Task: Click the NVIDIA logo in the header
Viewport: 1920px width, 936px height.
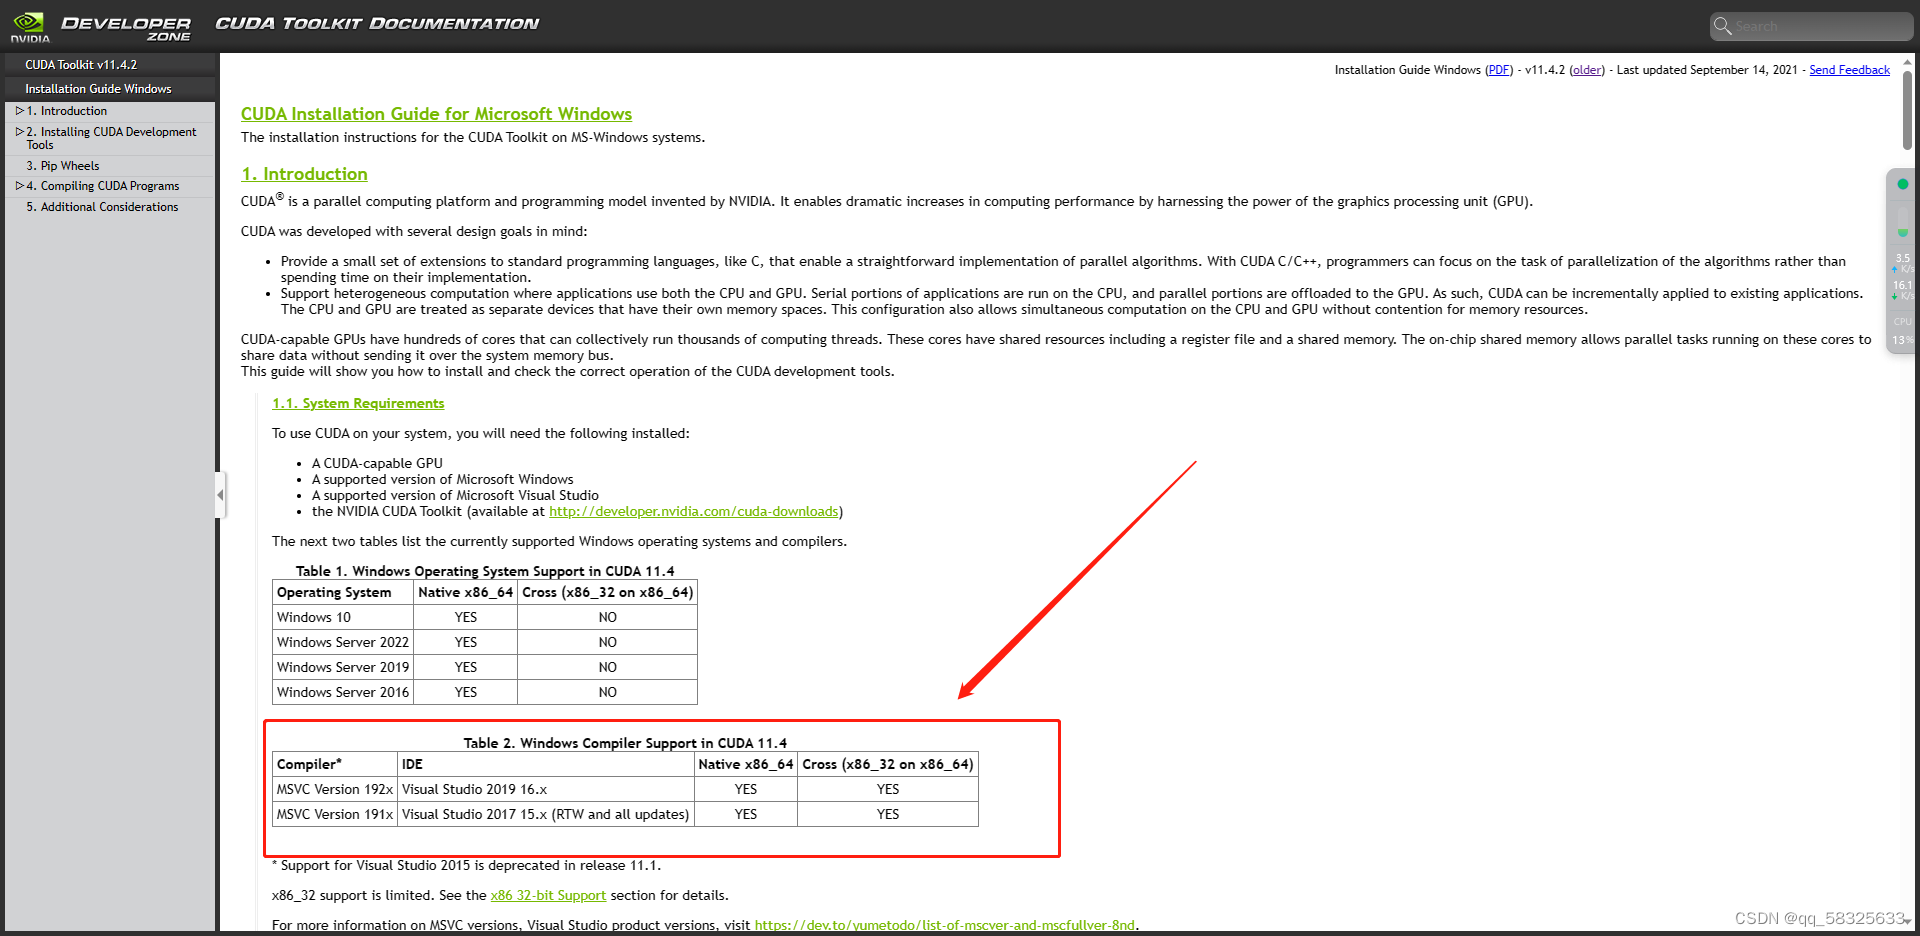Action: [x=30, y=26]
